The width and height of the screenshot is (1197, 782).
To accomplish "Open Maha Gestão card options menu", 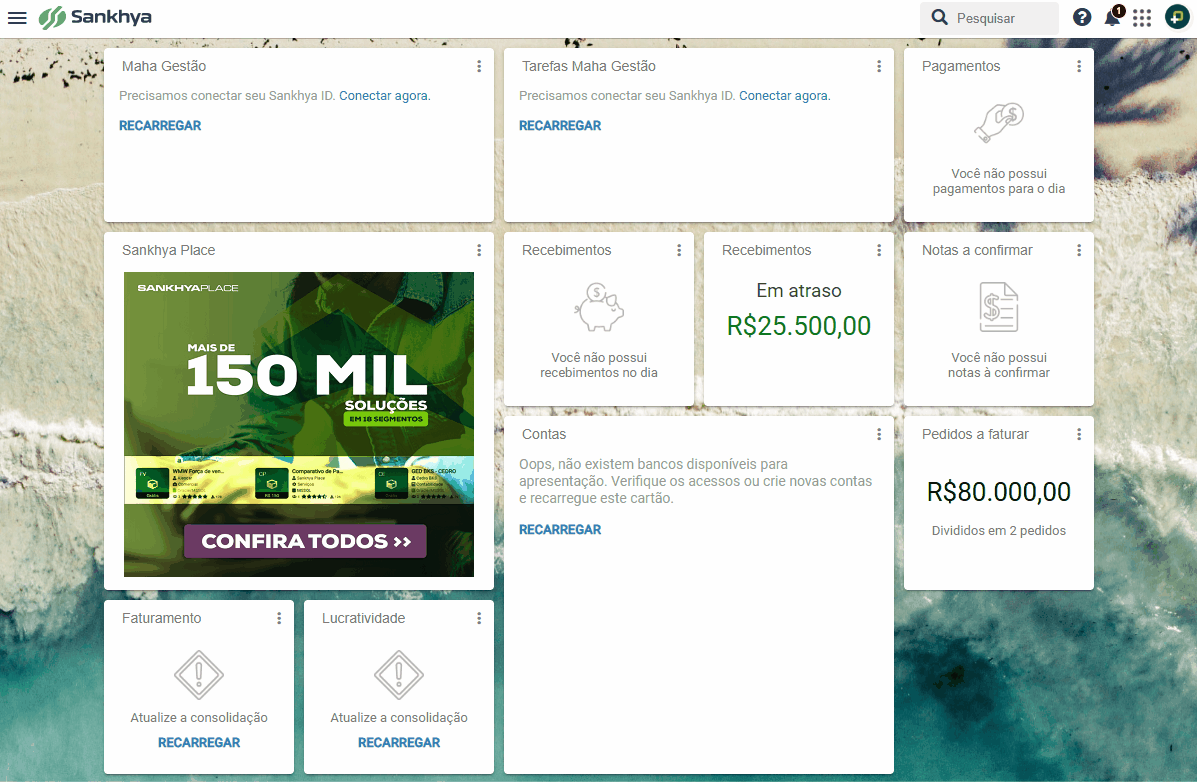I will click(479, 66).
